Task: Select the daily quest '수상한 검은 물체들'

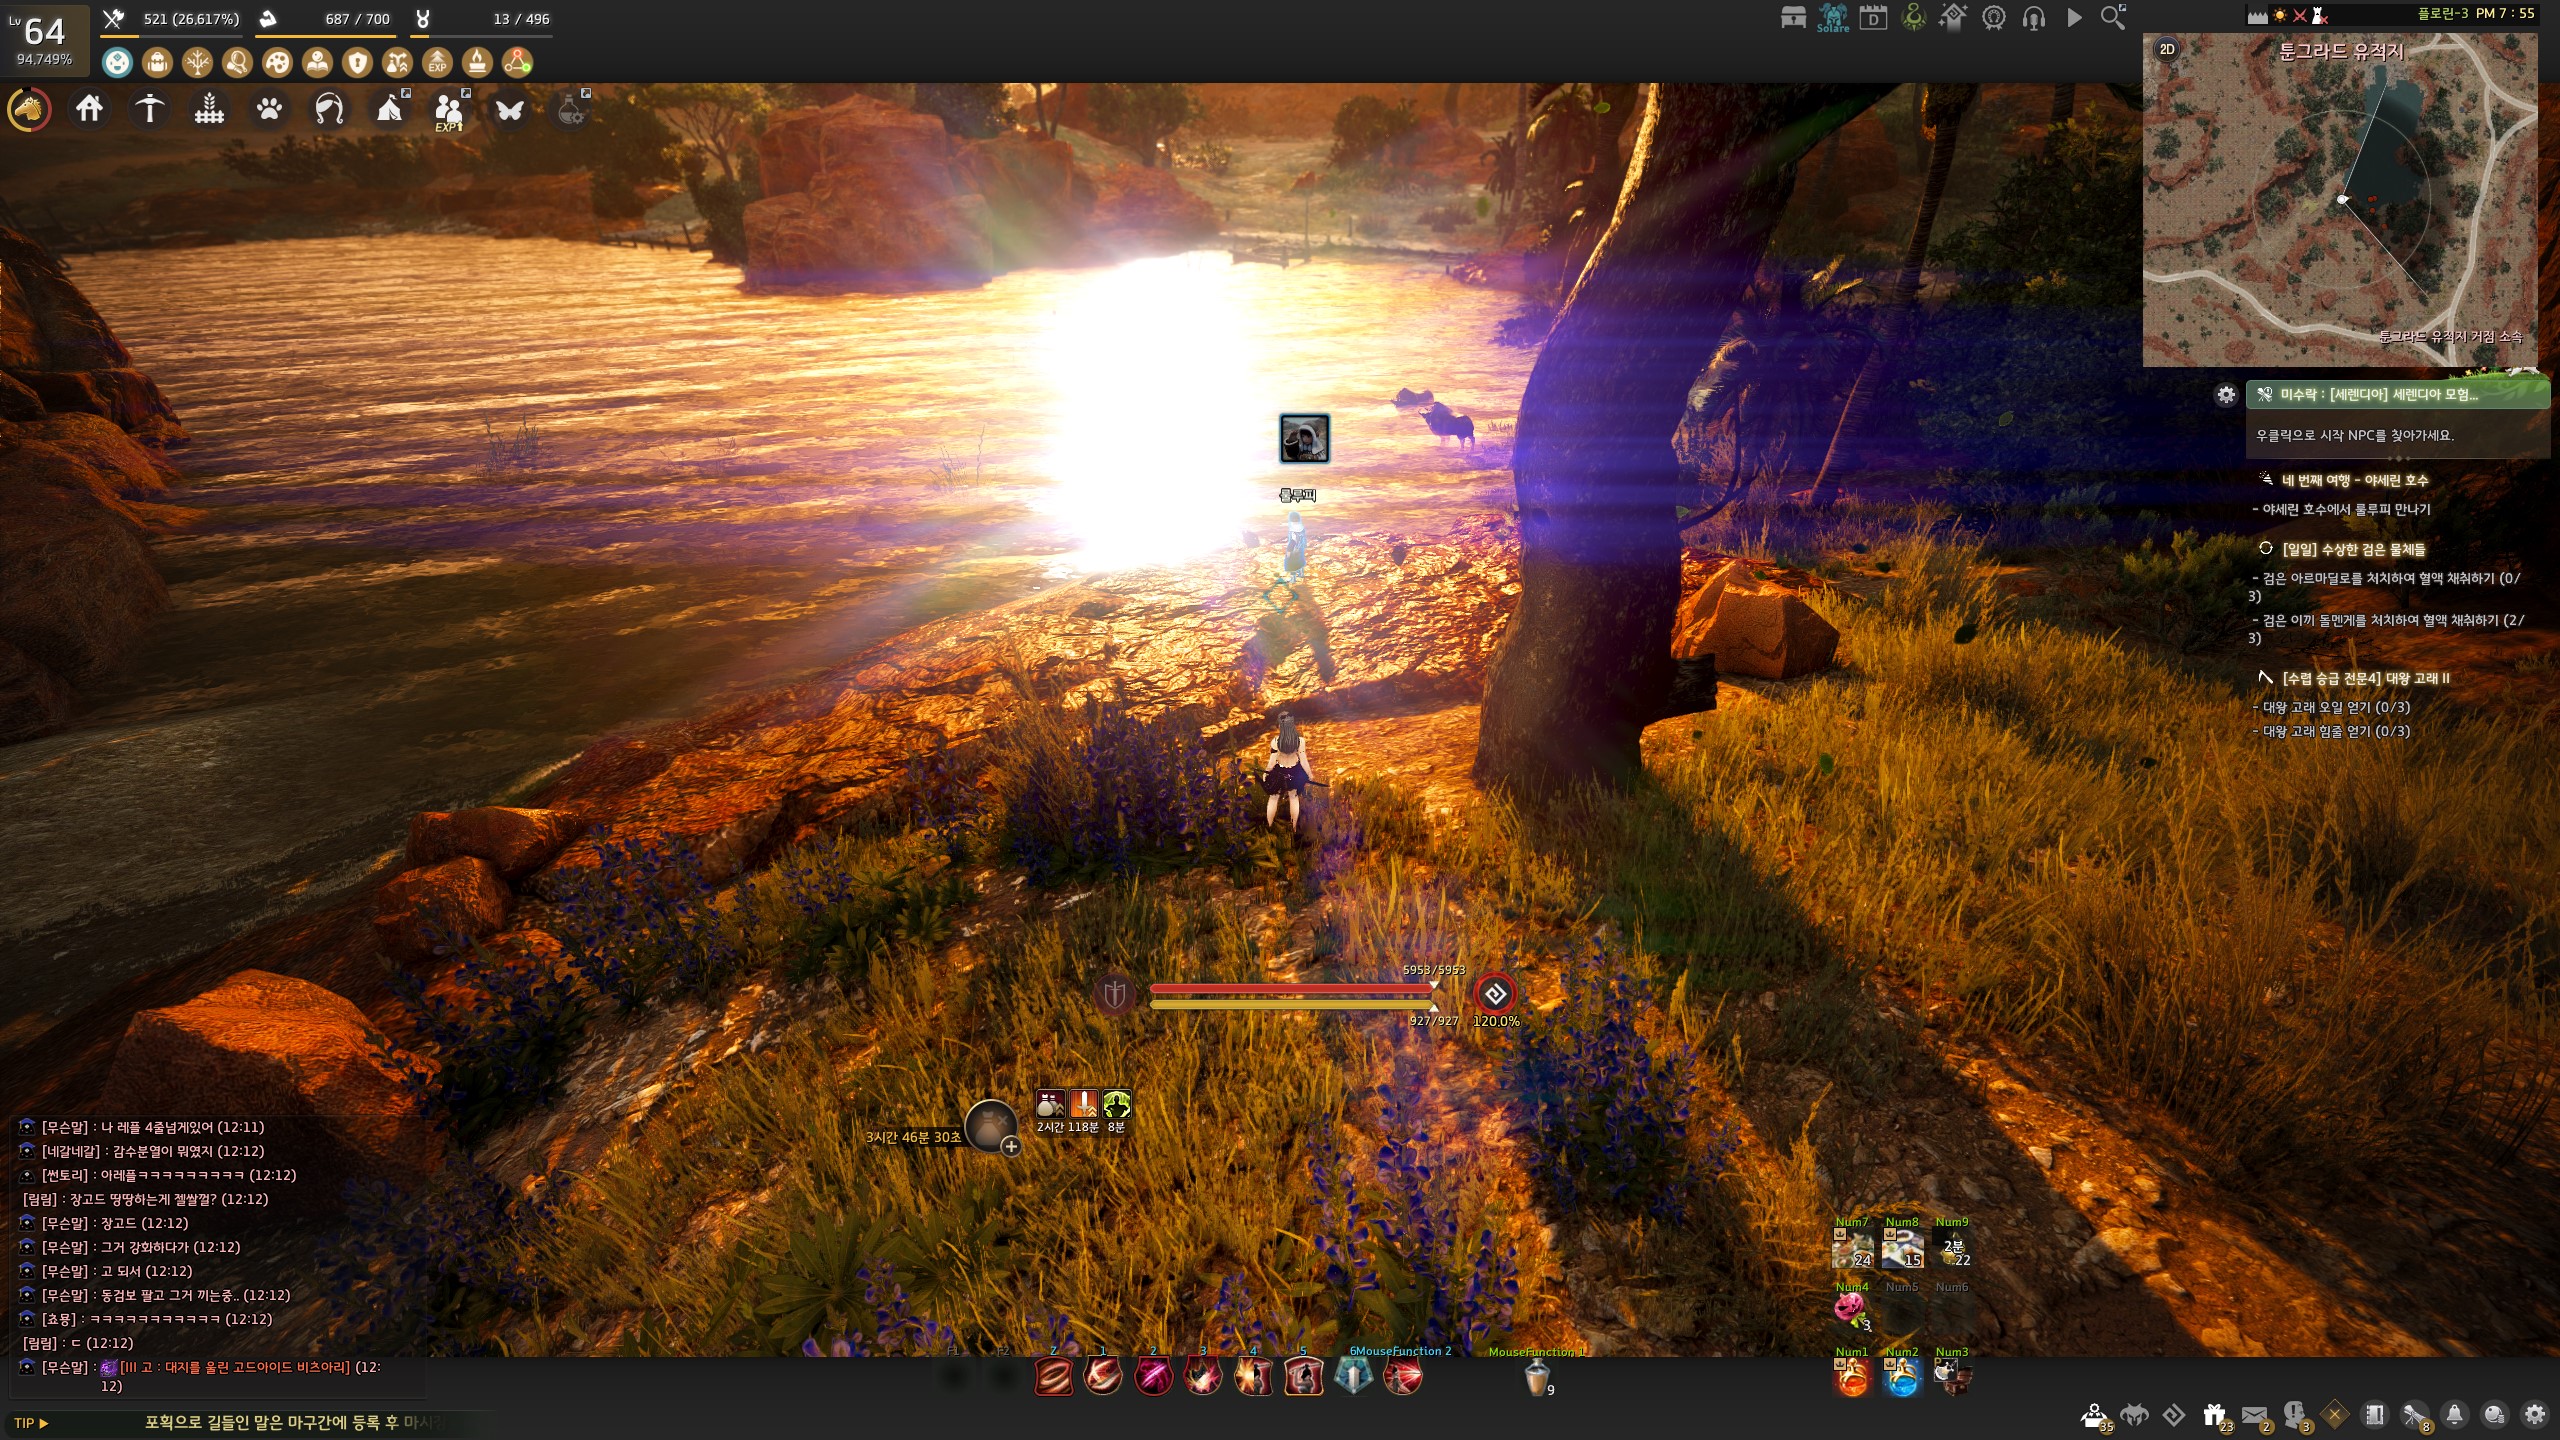Action: 2352,549
